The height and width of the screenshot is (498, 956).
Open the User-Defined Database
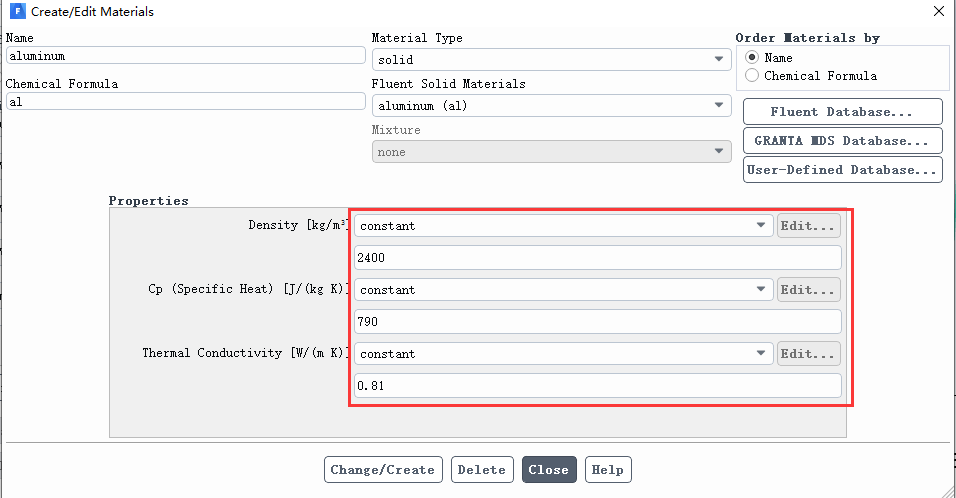coord(843,169)
